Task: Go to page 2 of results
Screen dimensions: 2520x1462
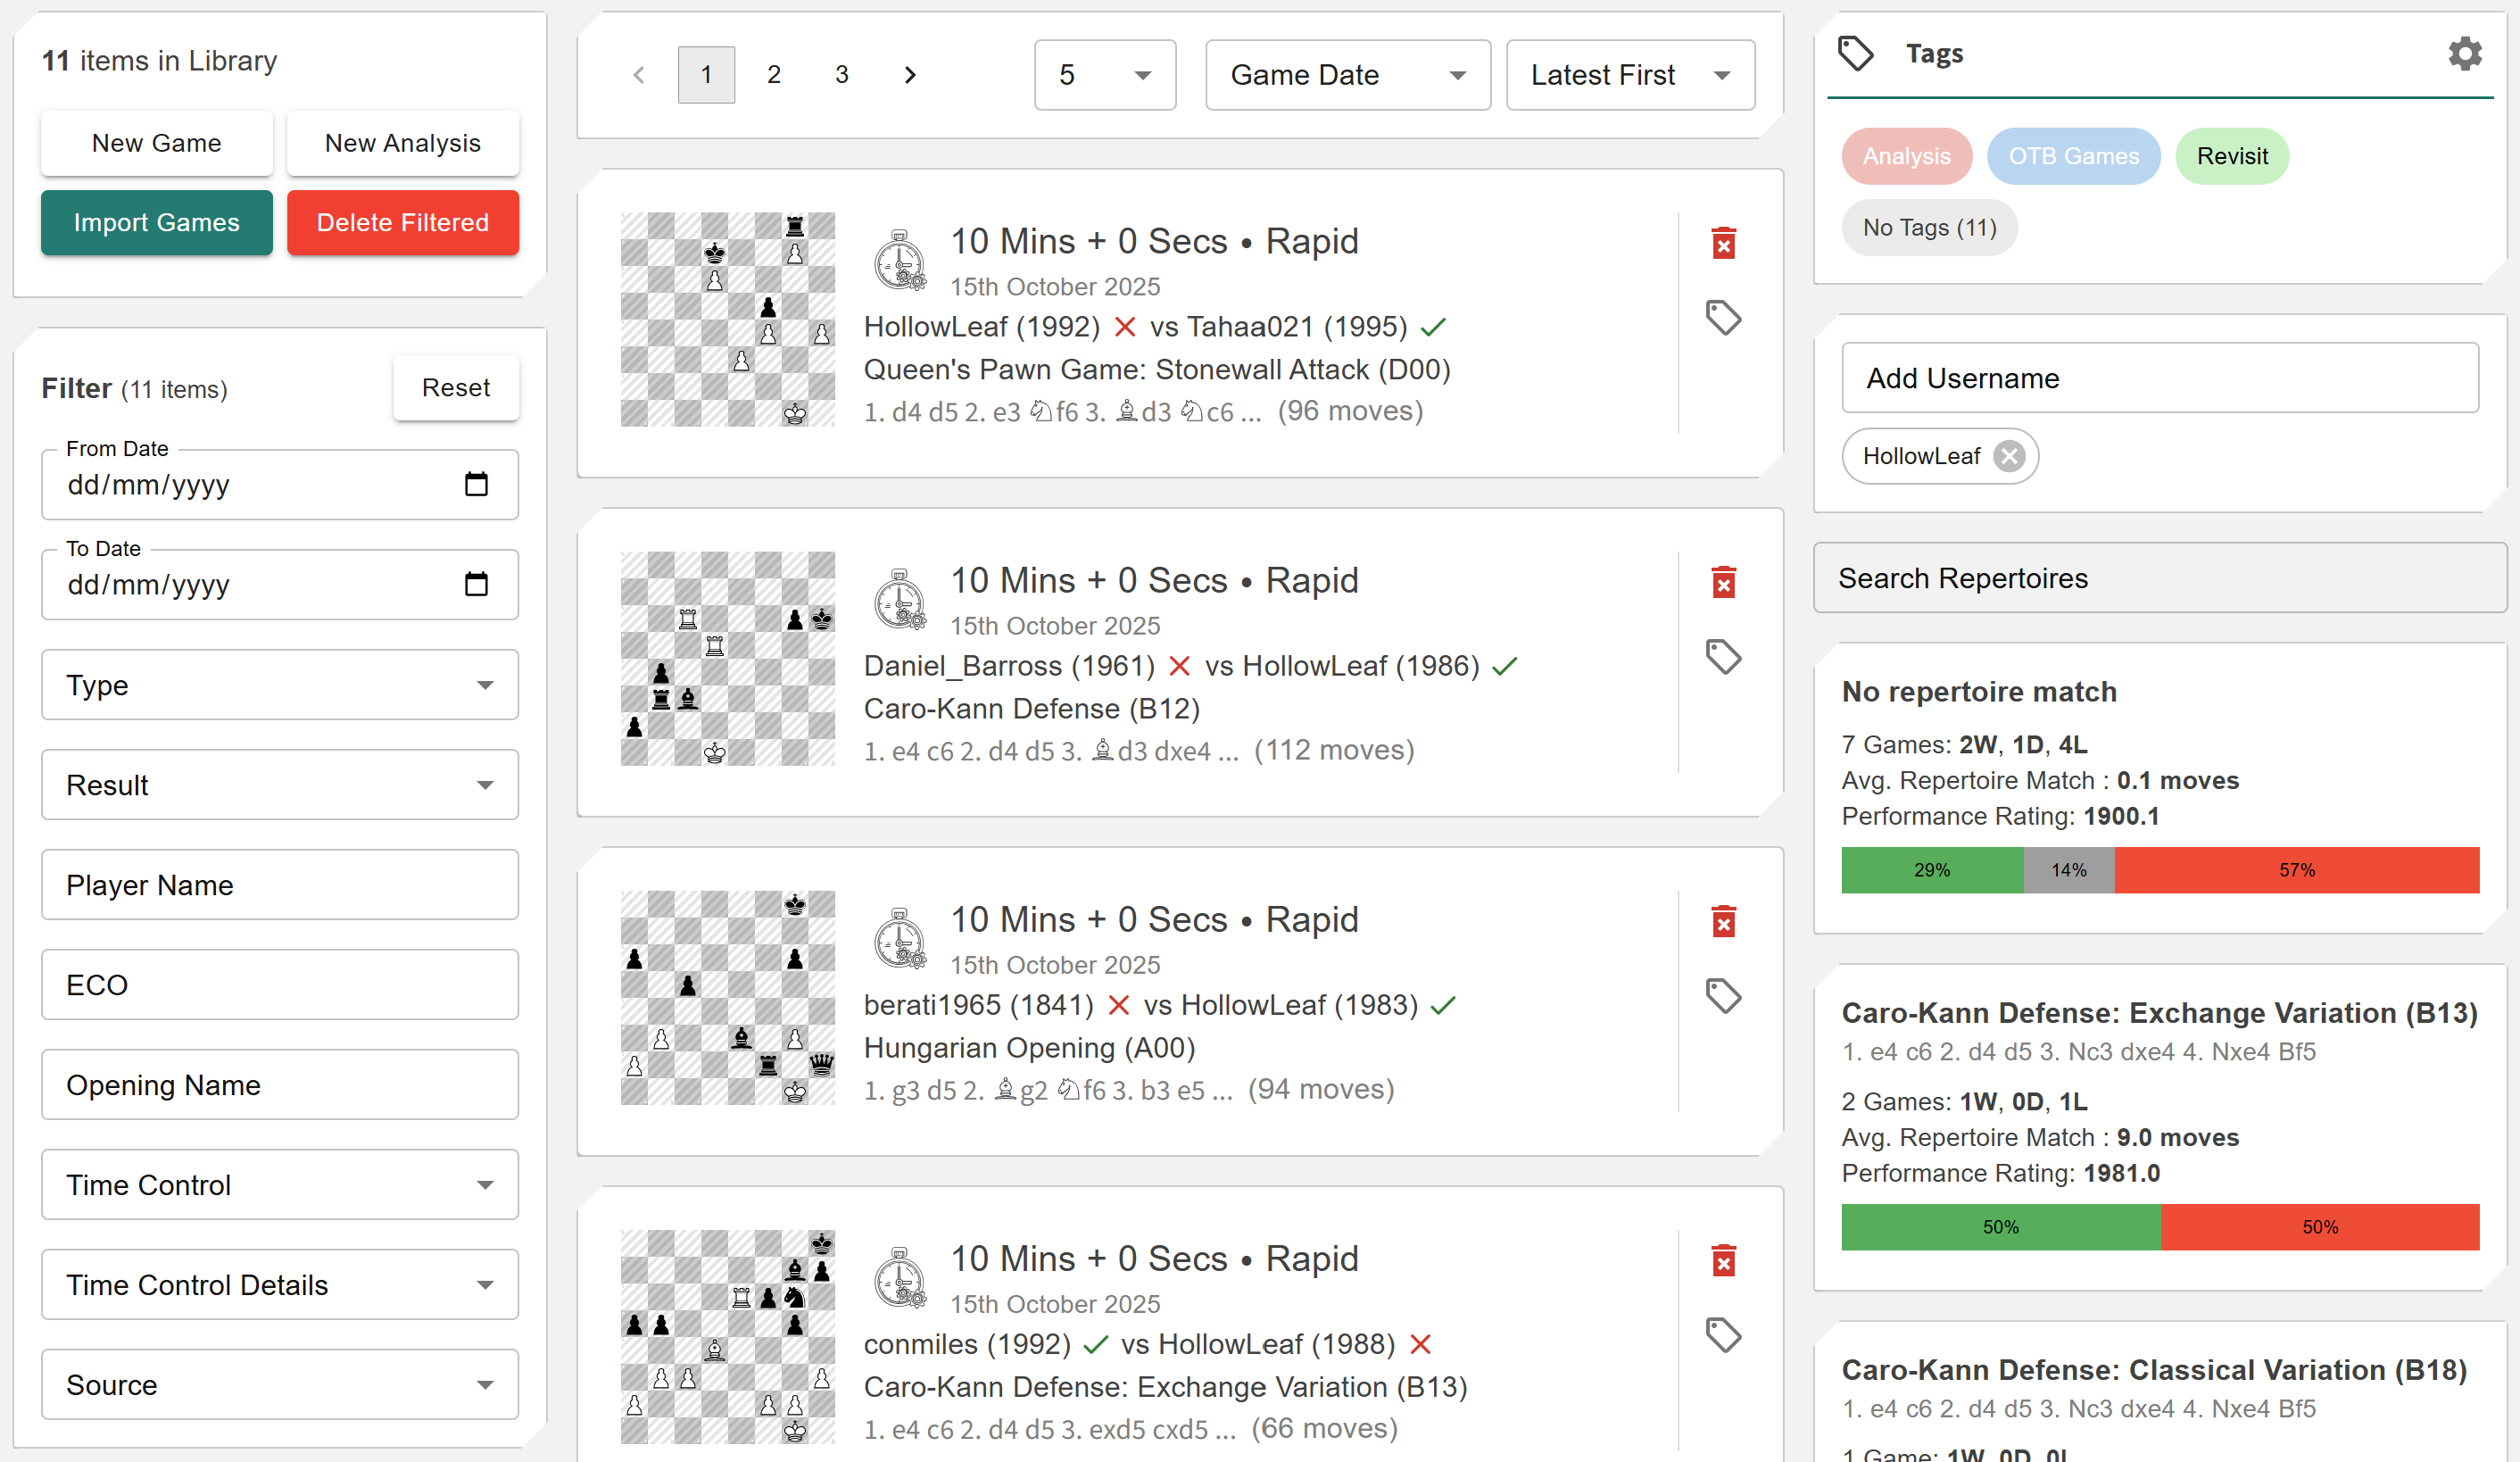Action: tap(773, 75)
